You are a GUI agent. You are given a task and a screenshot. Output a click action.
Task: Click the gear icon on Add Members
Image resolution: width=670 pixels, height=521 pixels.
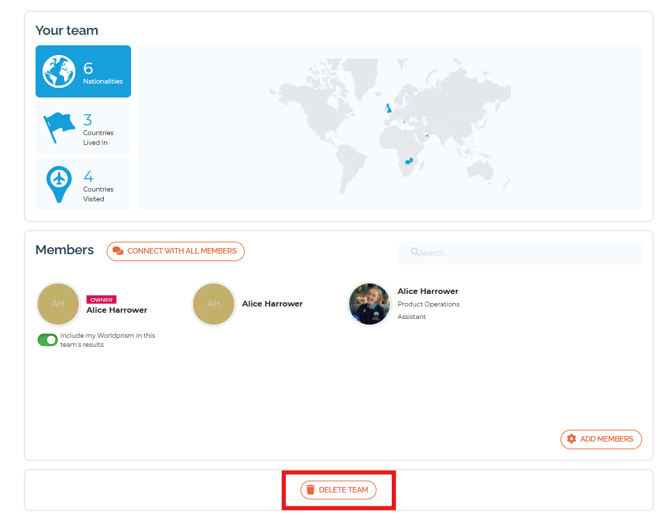pyautogui.click(x=571, y=439)
